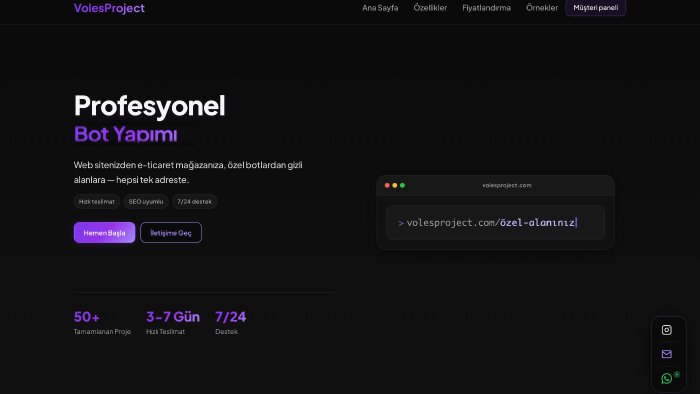This screenshot has height=394, width=700.
Task: Click the green dot in mock window
Action: [x=402, y=185]
